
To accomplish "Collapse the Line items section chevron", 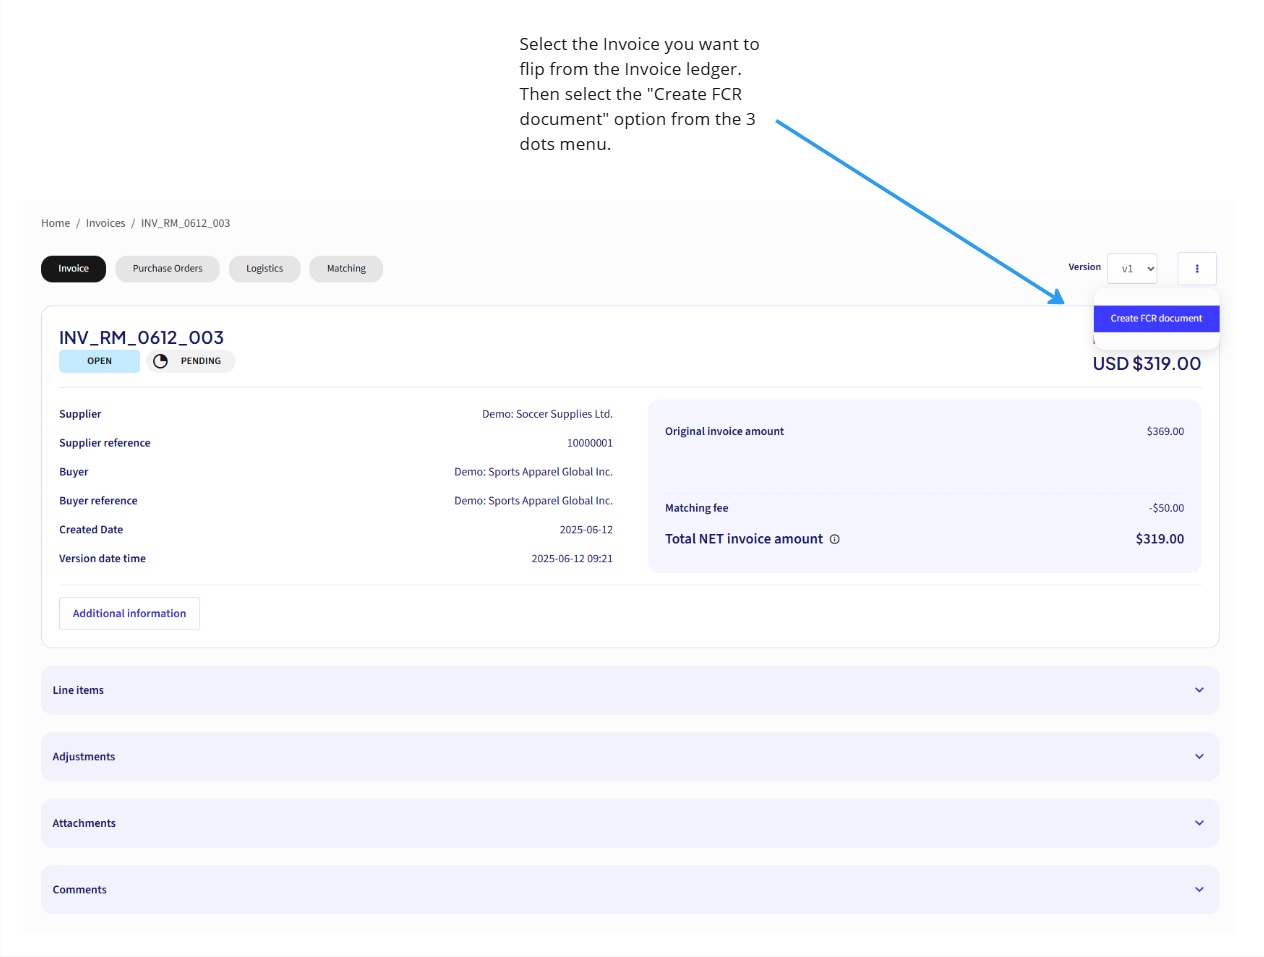I will 1199,689.
